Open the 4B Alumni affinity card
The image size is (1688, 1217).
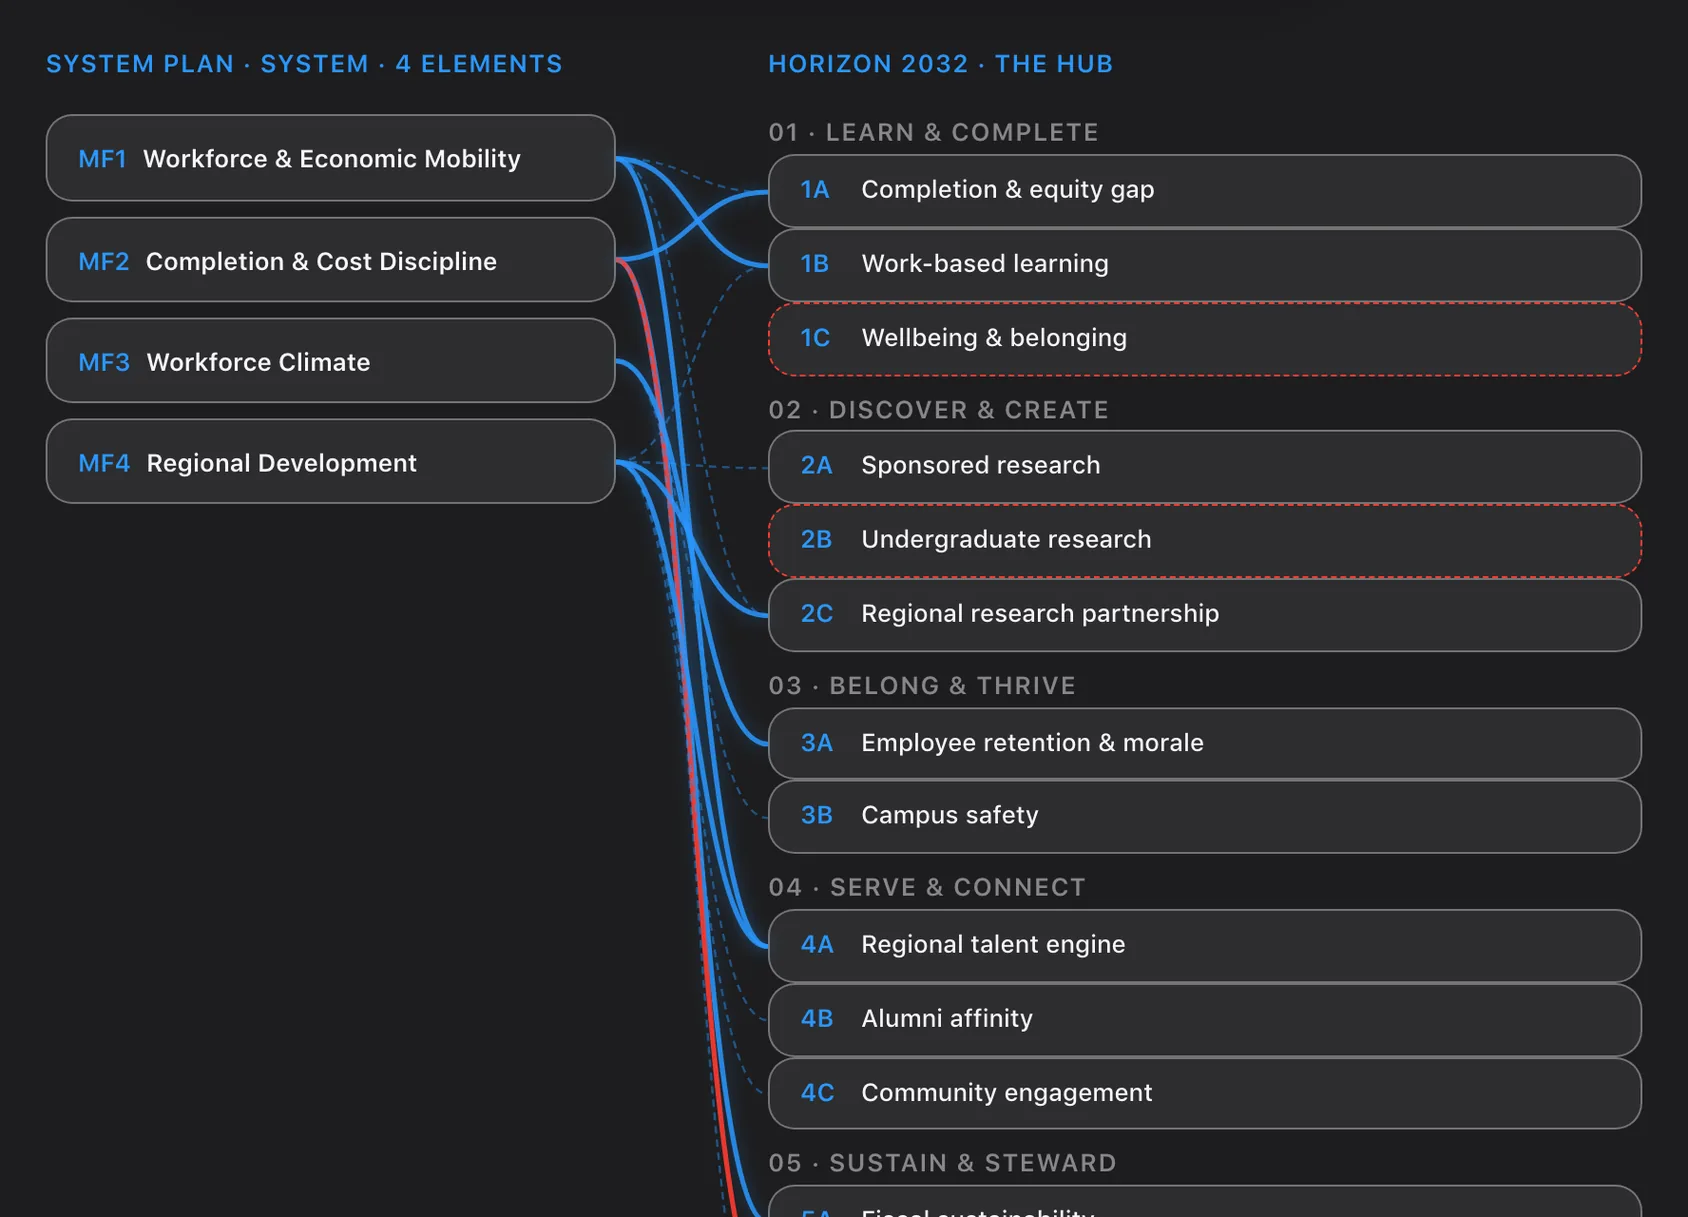(1204, 1019)
